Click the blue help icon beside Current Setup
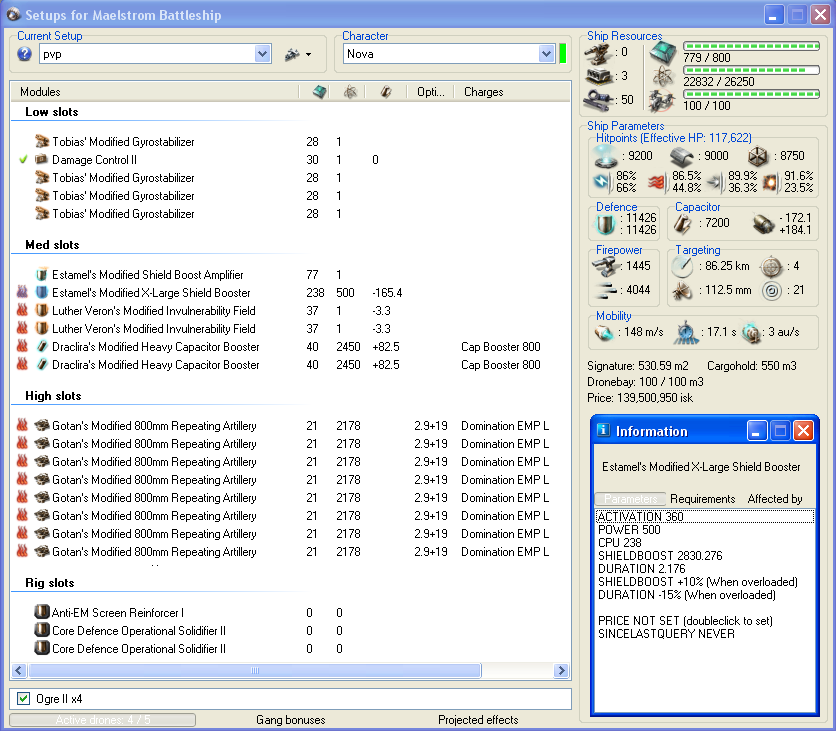 pos(25,54)
